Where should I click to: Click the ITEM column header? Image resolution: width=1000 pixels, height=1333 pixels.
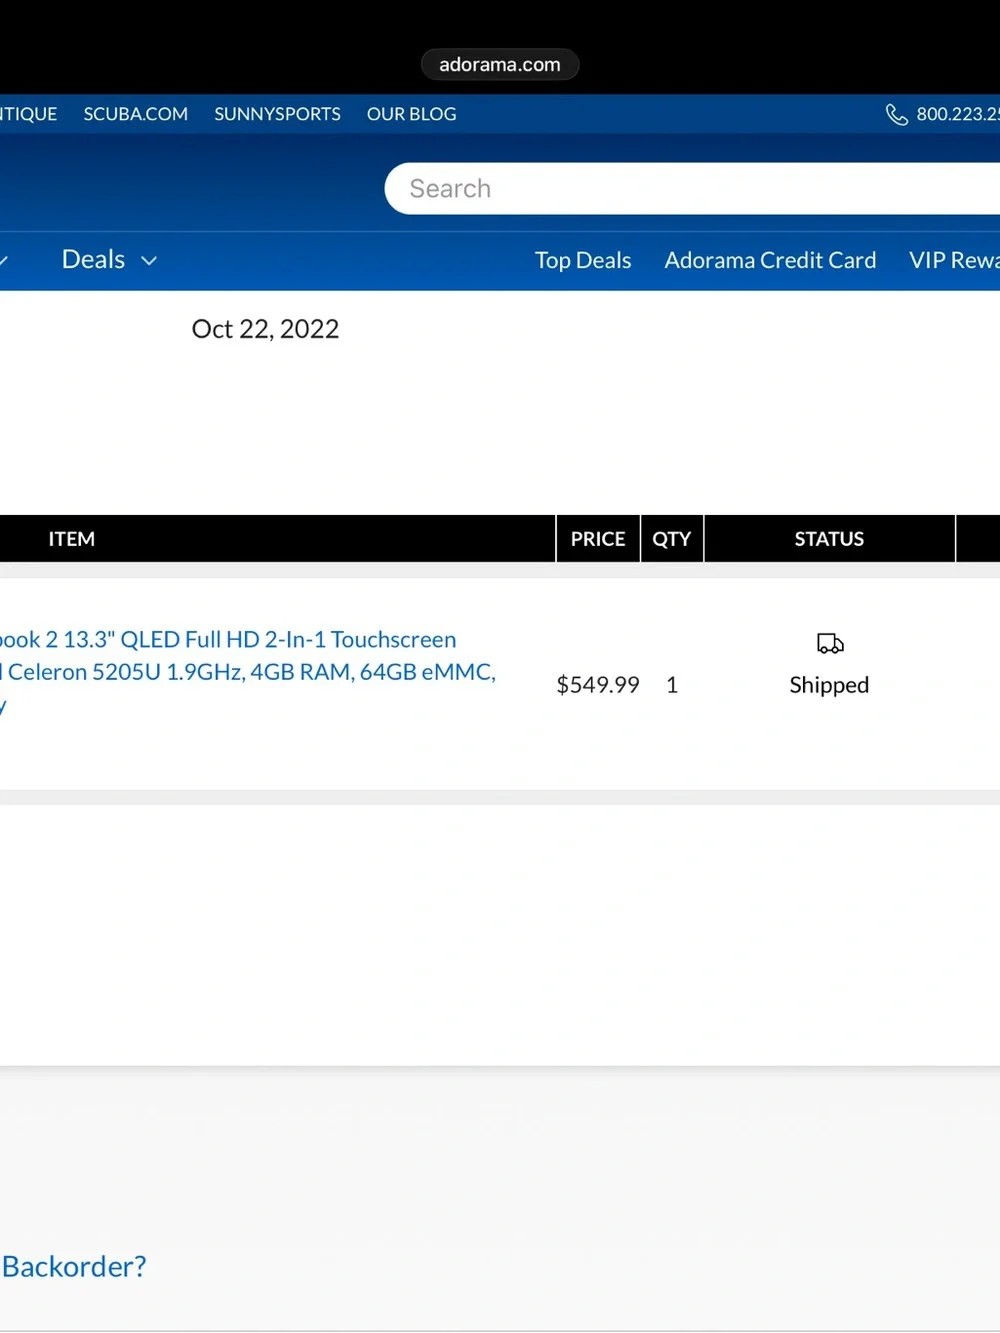point(72,539)
